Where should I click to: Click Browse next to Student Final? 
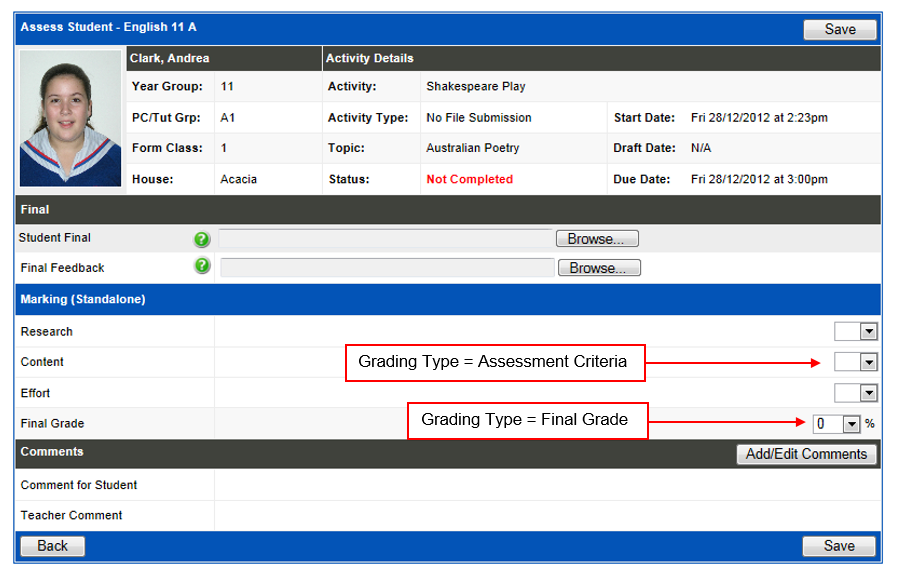pyautogui.click(x=596, y=238)
